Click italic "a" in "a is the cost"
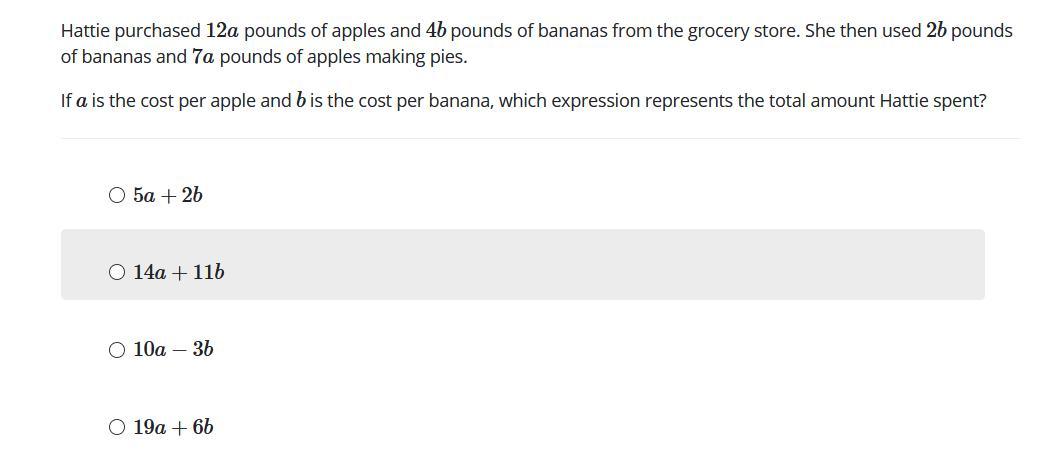1050x474 pixels. point(82,102)
